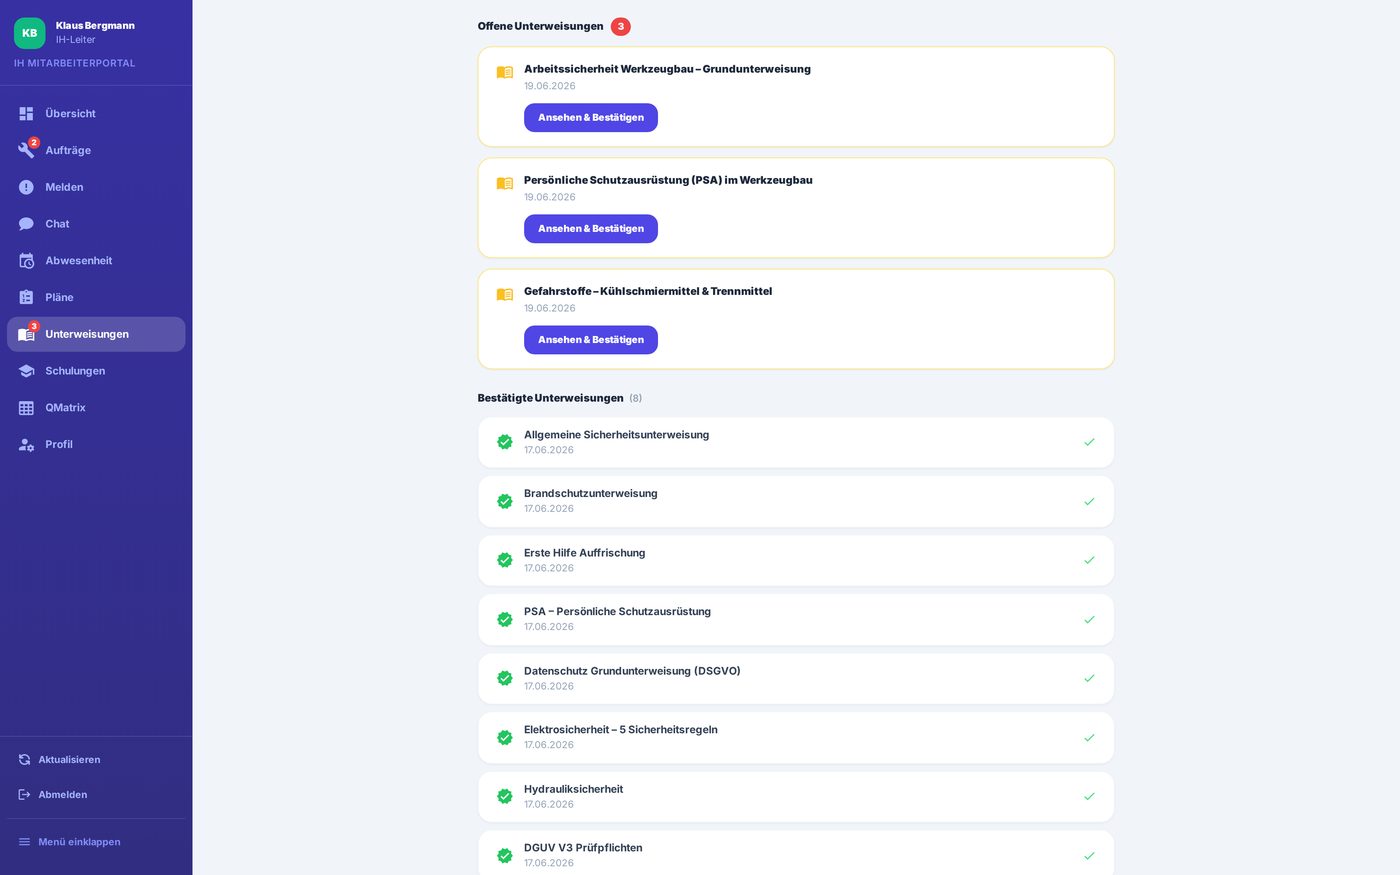Viewport: 1400px width, 875px height.
Task: Click the checkmark at right of PSA – Persönliche Schutzausrüstung
Action: pyautogui.click(x=1089, y=620)
